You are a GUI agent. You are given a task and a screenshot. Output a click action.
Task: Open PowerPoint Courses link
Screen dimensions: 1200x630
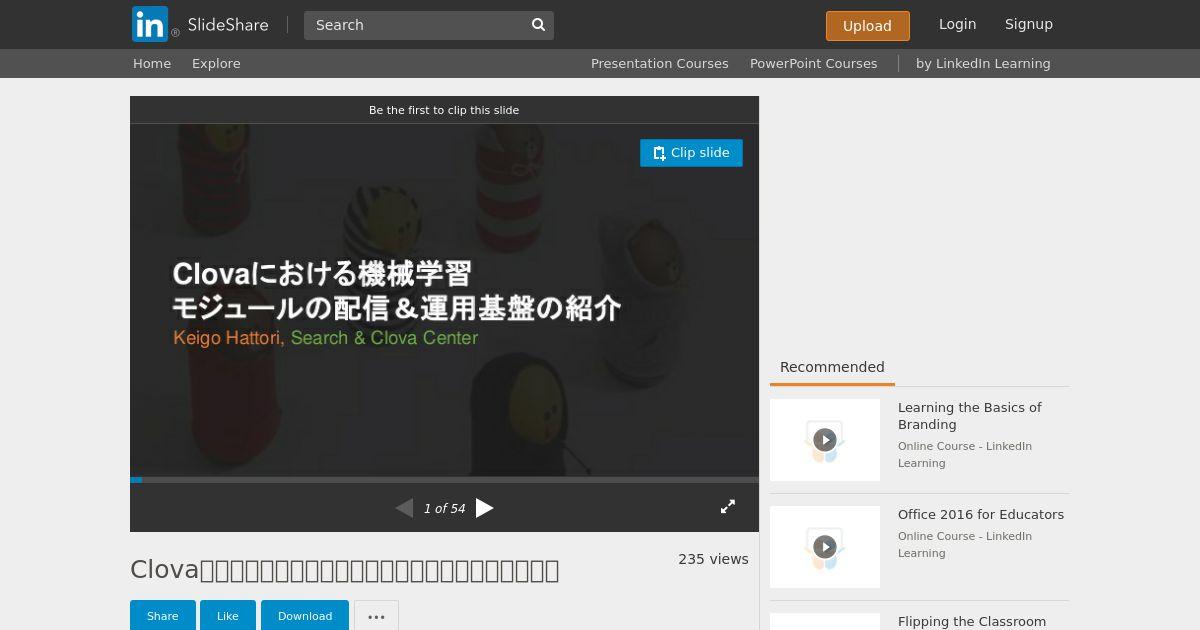tap(813, 63)
